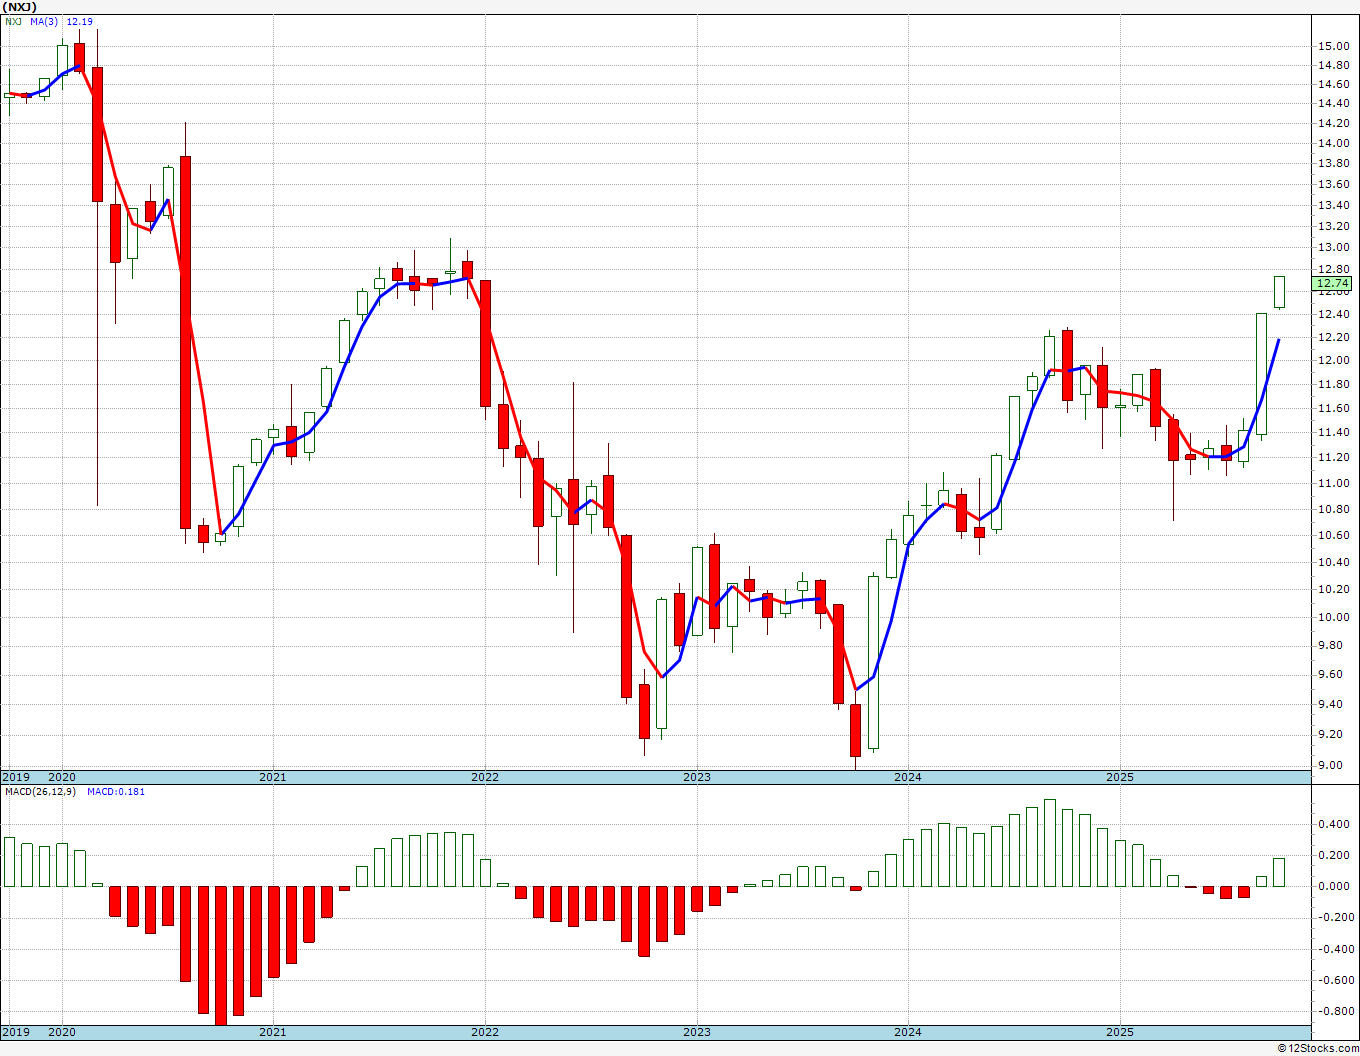1360x1056 pixels.
Task: Click the 2021 marker on price timeline
Action: pyautogui.click(x=273, y=777)
